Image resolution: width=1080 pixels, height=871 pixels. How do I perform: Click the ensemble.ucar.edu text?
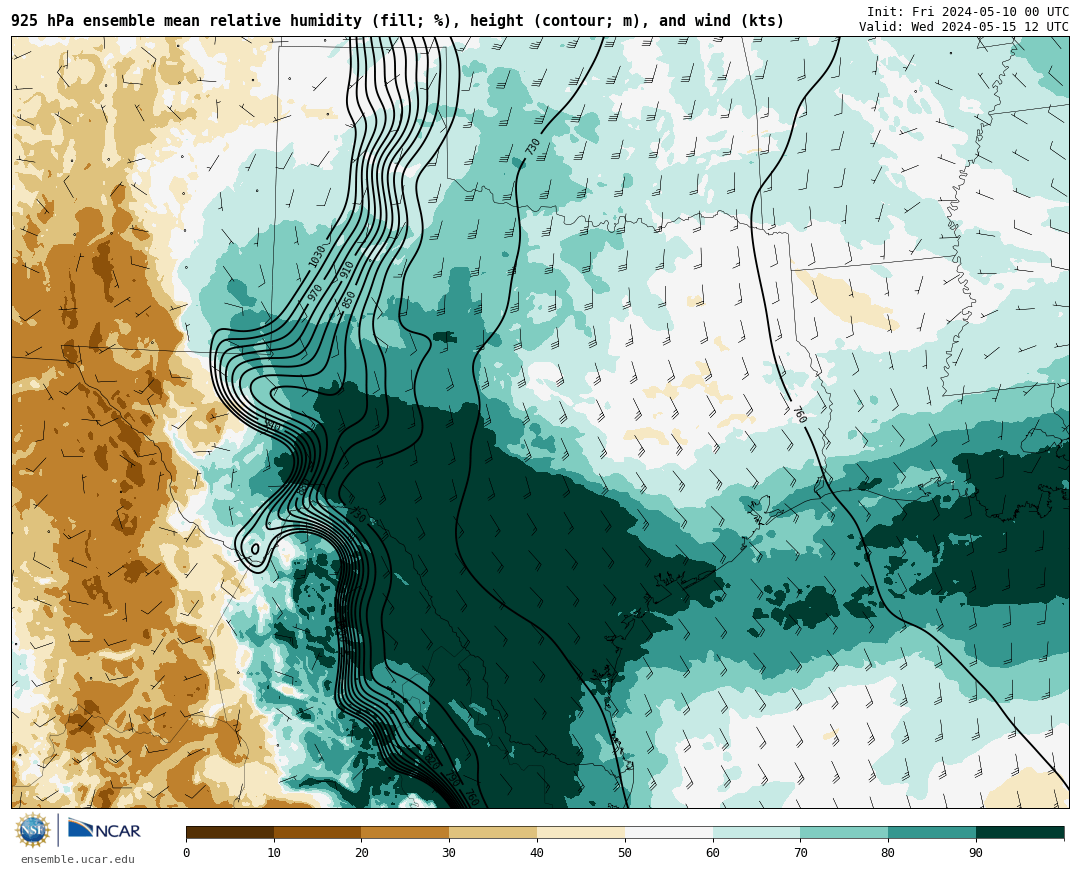tap(78, 859)
